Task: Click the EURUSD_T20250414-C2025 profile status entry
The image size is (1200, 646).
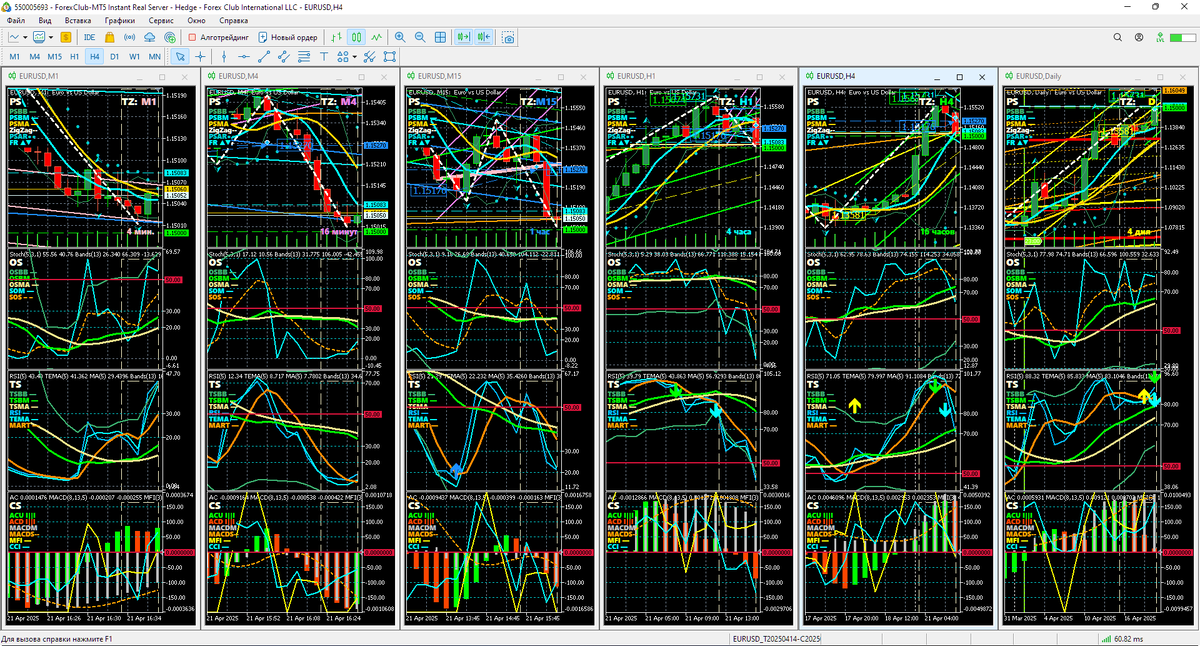Action: [x=776, y=638]
